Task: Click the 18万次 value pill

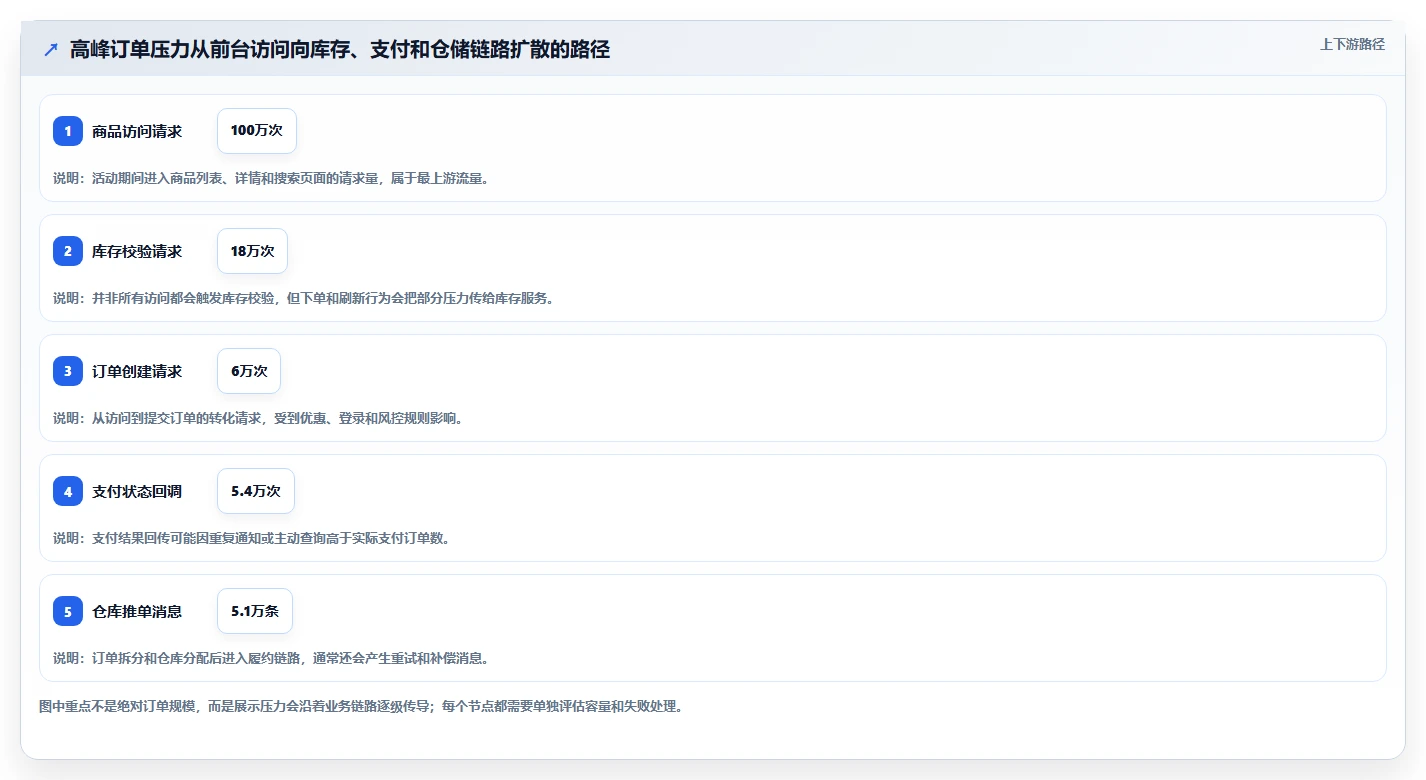Action: (x=252, y=251)
